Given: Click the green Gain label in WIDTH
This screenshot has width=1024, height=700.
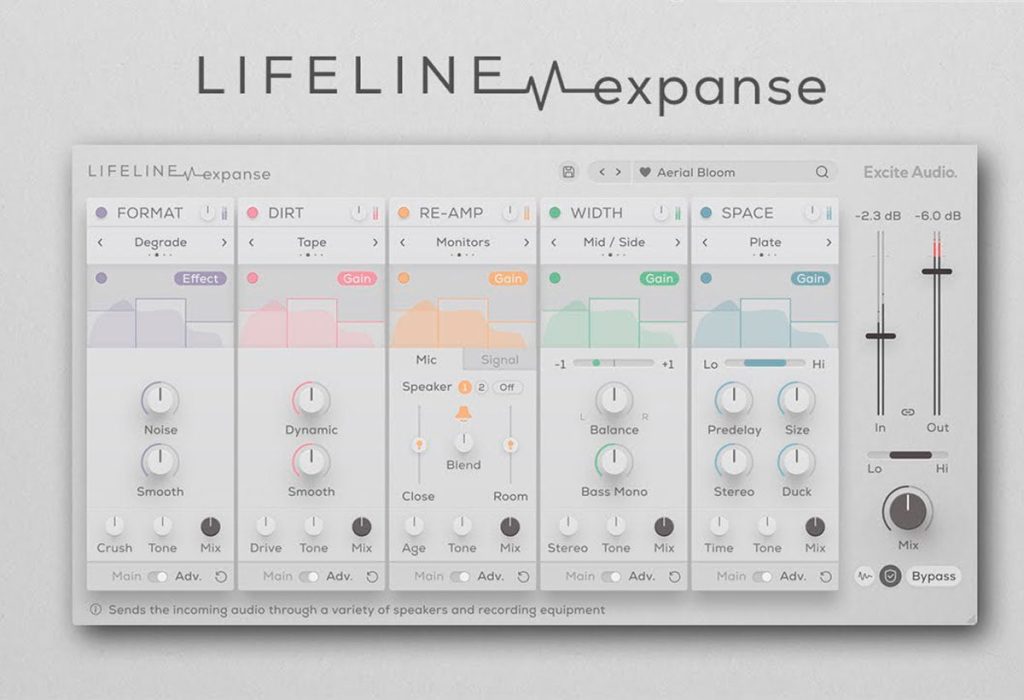Looking at the screenshot, I should (x=659, y=279).
